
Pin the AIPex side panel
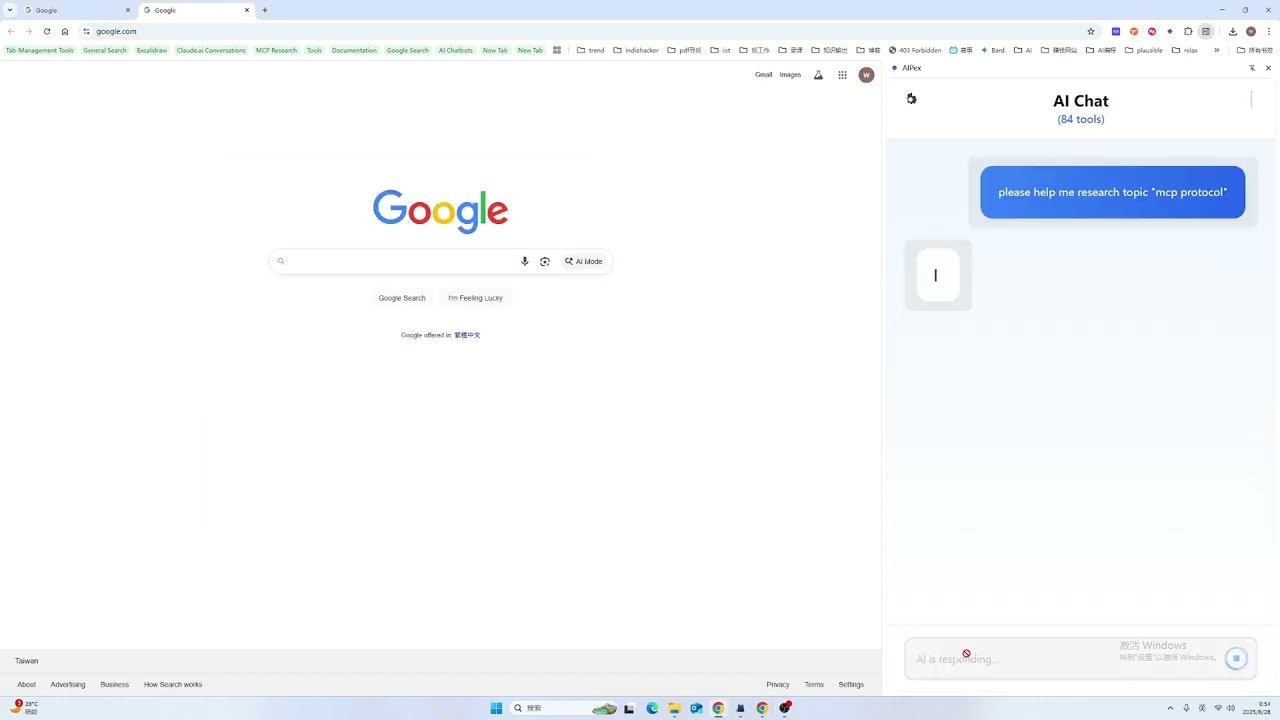1252,67
